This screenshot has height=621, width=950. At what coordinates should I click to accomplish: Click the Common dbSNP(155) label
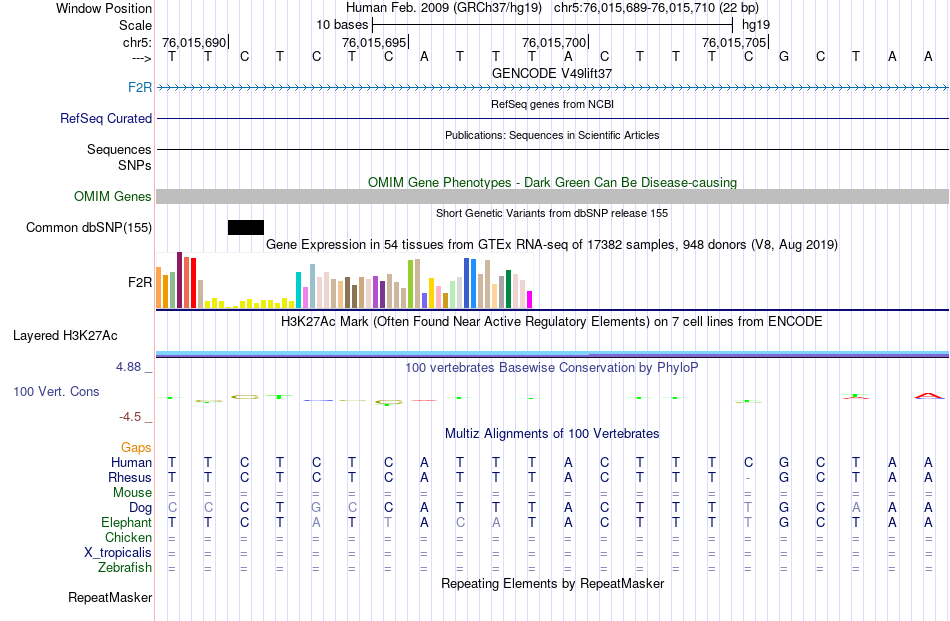[89, 227]
